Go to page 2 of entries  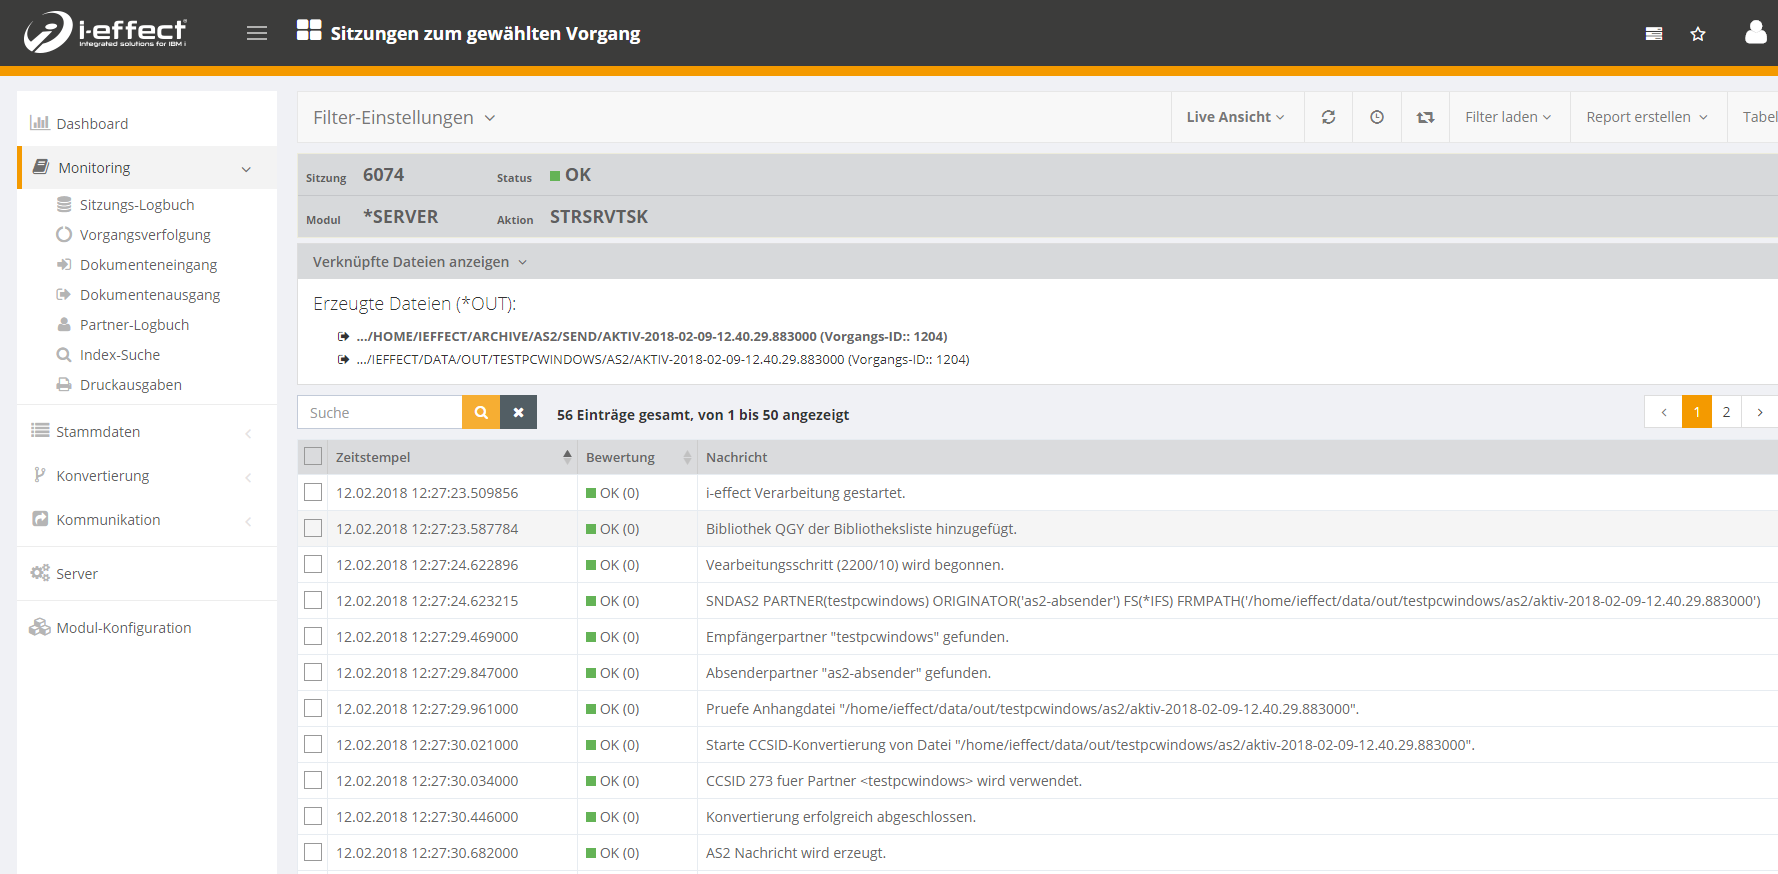click(1726, 412)
